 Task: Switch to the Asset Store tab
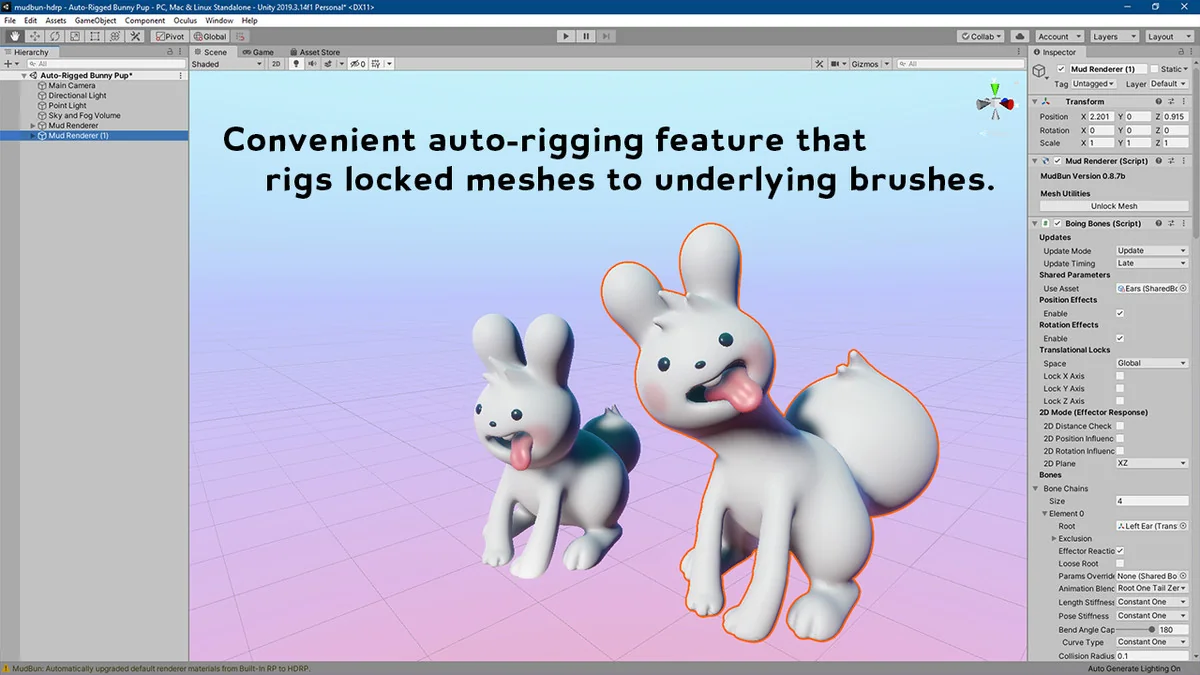(315, 52)
